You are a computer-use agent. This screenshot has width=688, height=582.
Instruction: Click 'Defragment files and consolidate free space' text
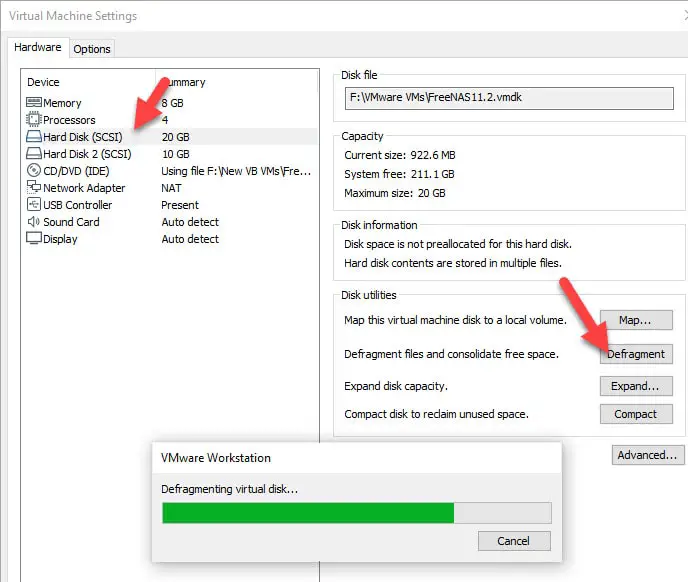[x=452, y=354]
